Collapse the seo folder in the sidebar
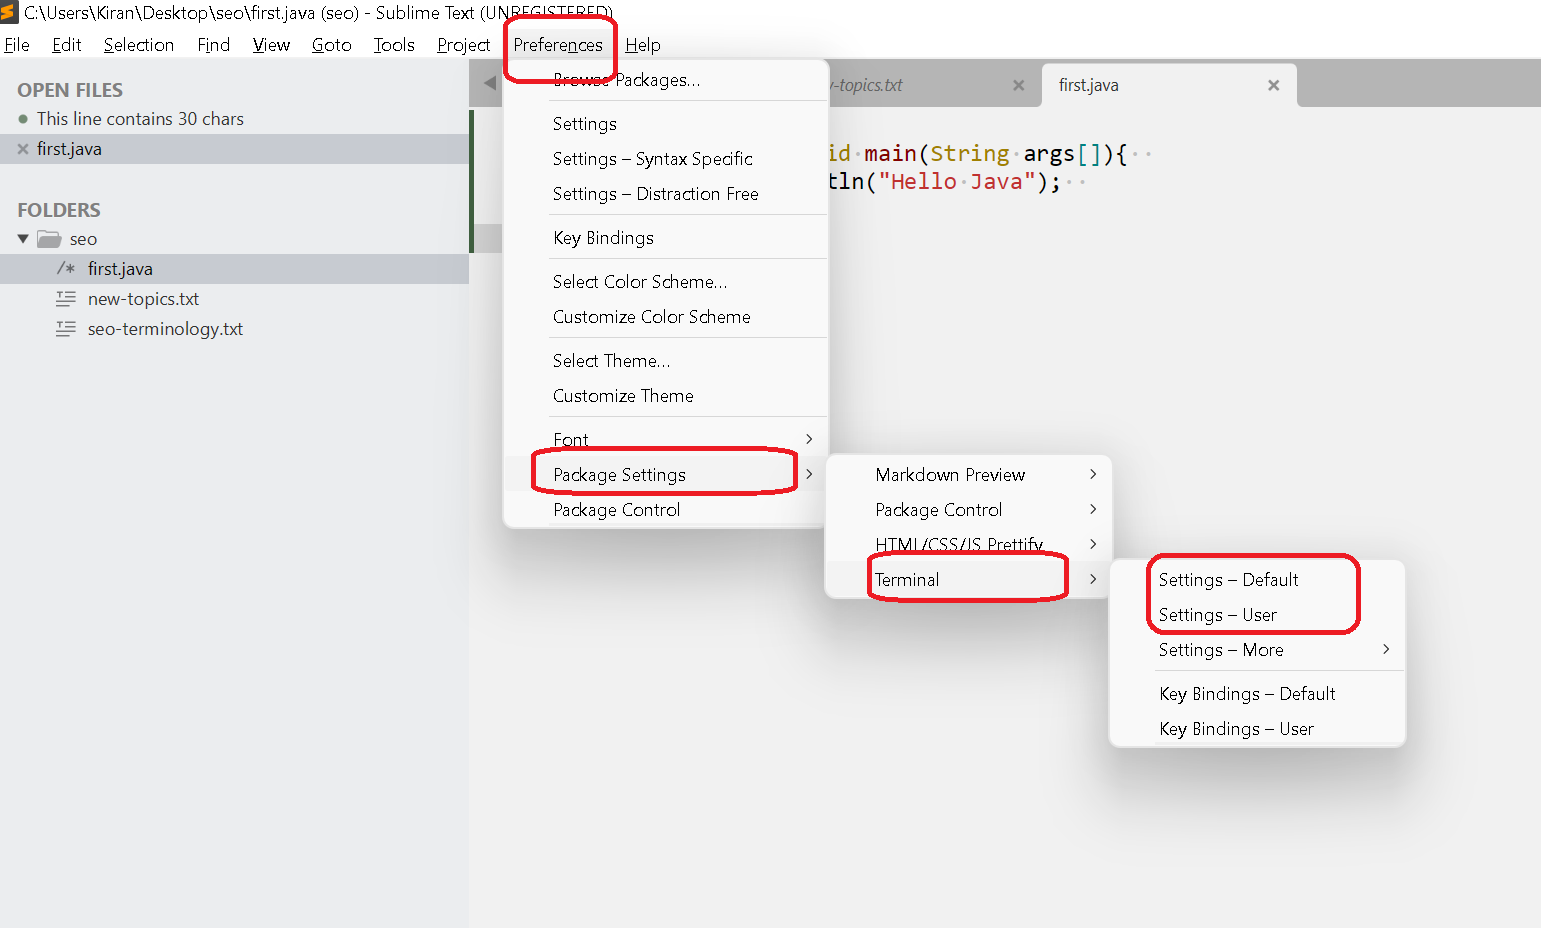 click(21, 238)
